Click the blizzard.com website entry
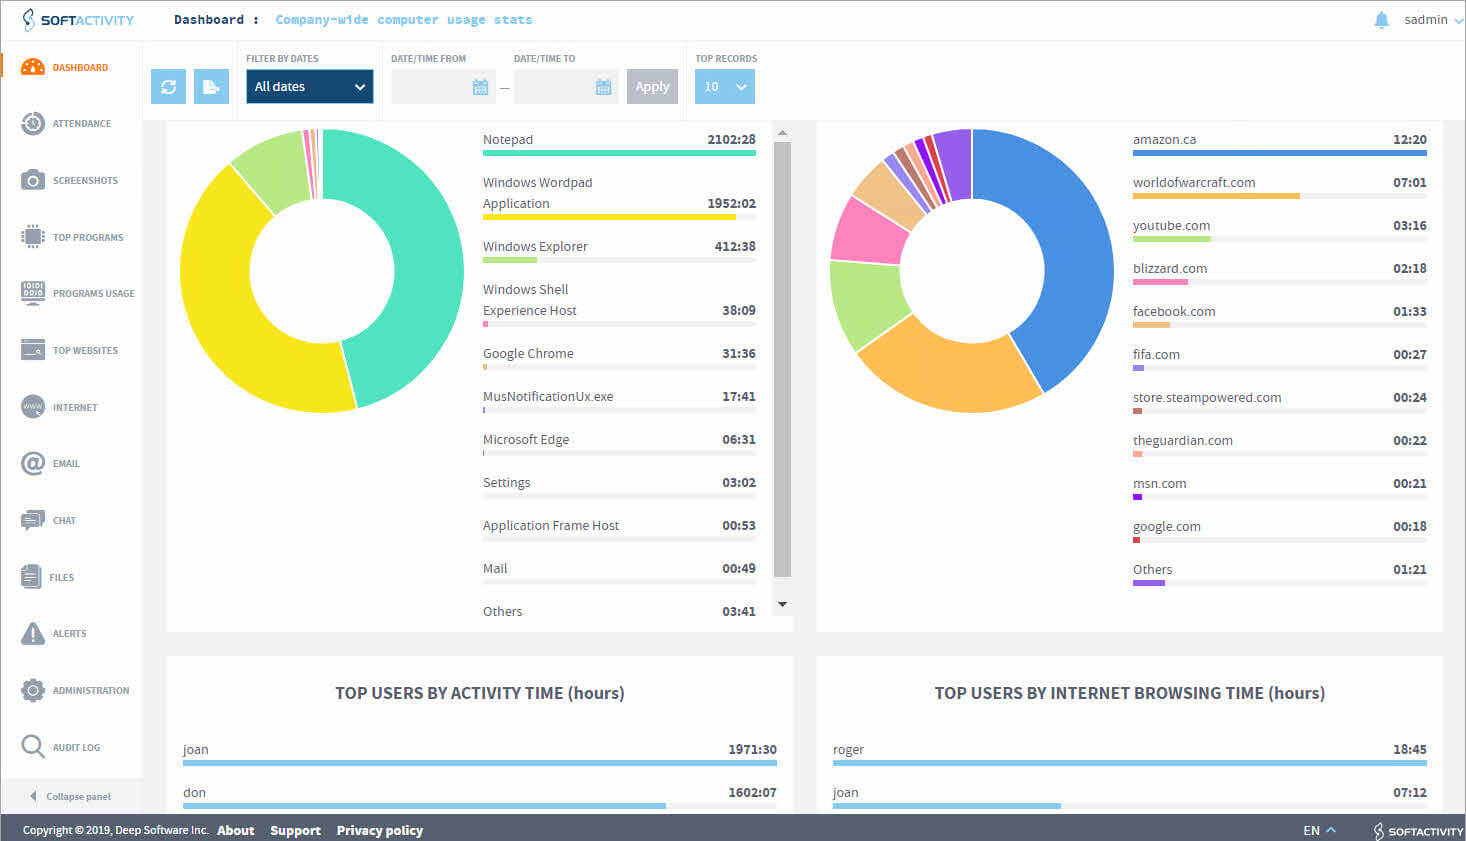The width and height of the screenshot is (1466, 841). pos(1279,272)
